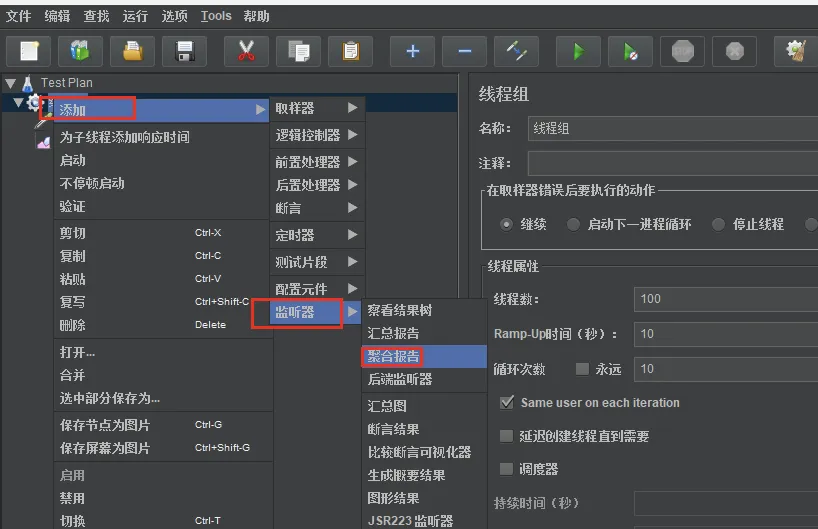
Task: Open the 选项 menu
Action: (x=174, y=16)
